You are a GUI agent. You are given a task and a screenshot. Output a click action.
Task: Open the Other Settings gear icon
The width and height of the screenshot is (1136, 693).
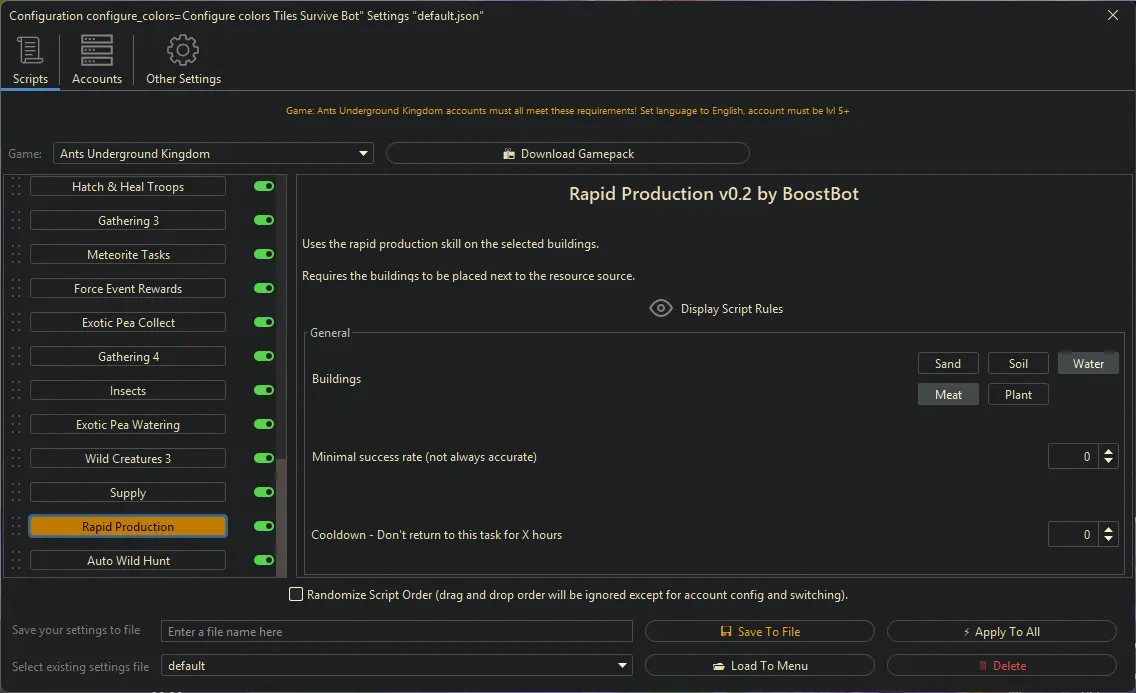(183, 50)
